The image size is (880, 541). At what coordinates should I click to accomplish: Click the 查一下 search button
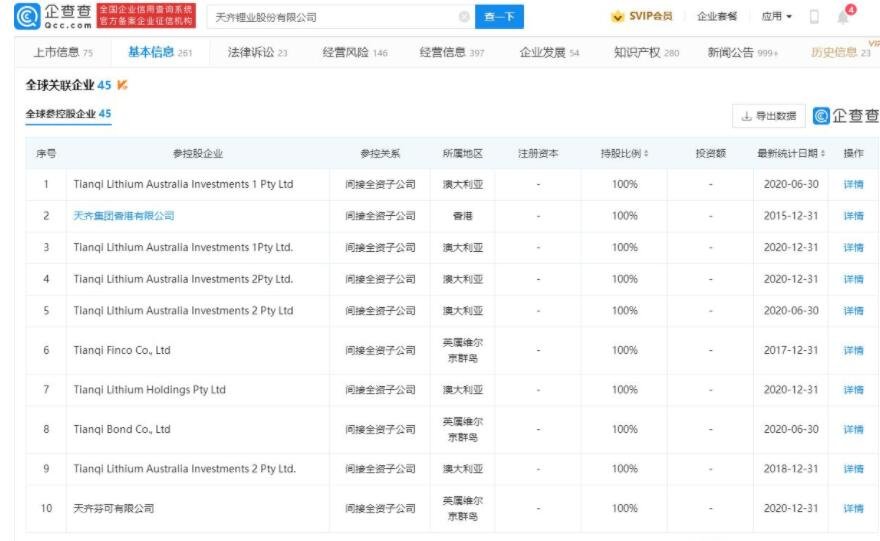499,17
